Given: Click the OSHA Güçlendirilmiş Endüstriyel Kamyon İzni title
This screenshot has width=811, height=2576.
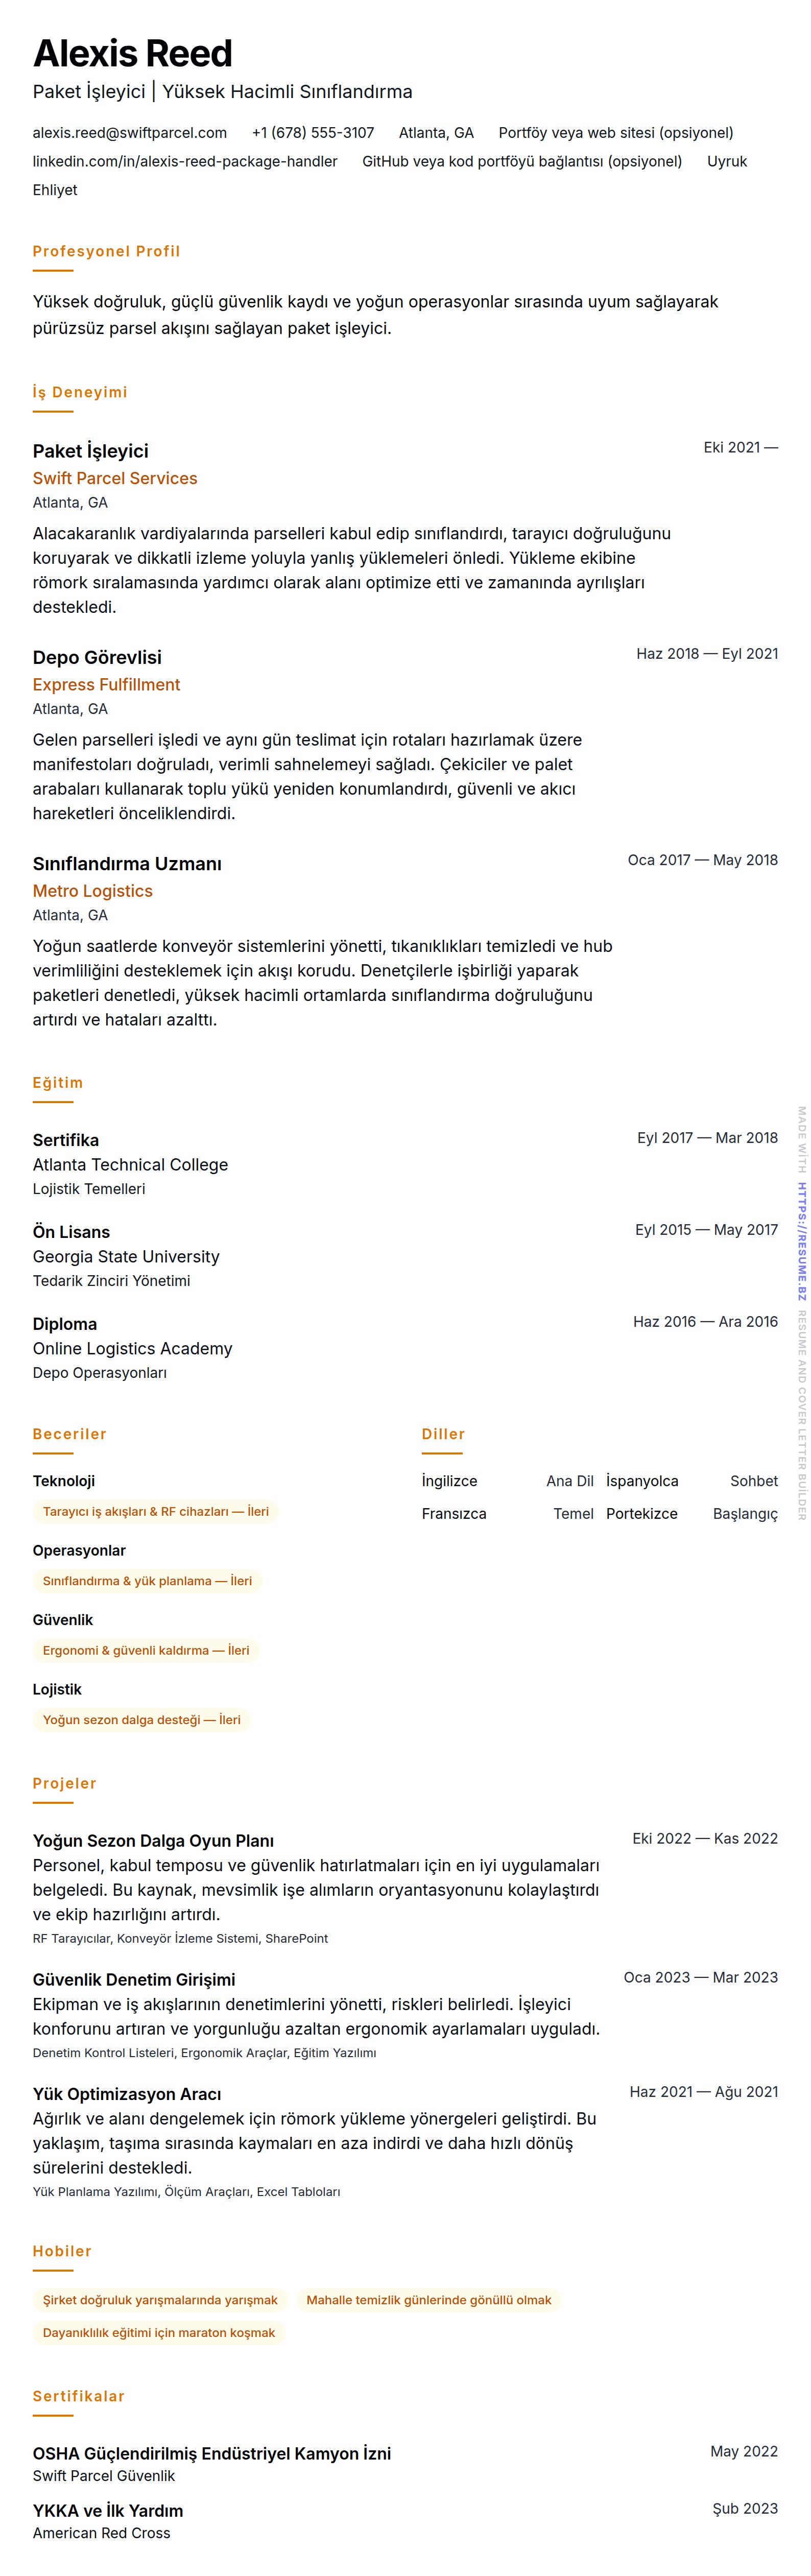Looking at the screenshot, I should pyautogui.click(x=211, y=2453).
